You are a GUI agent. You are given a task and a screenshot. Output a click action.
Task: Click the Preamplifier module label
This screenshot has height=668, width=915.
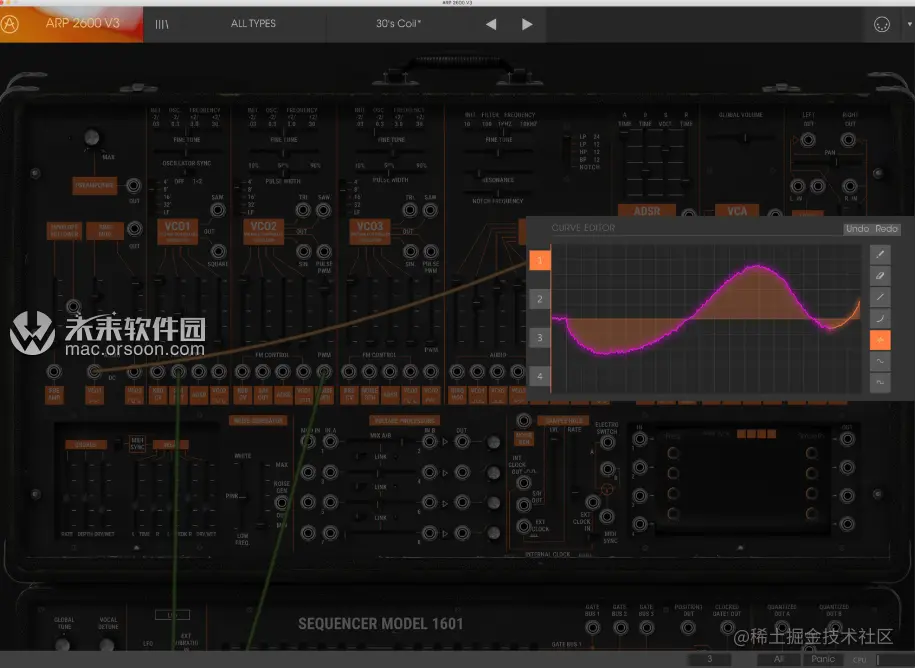click(95, 186)
